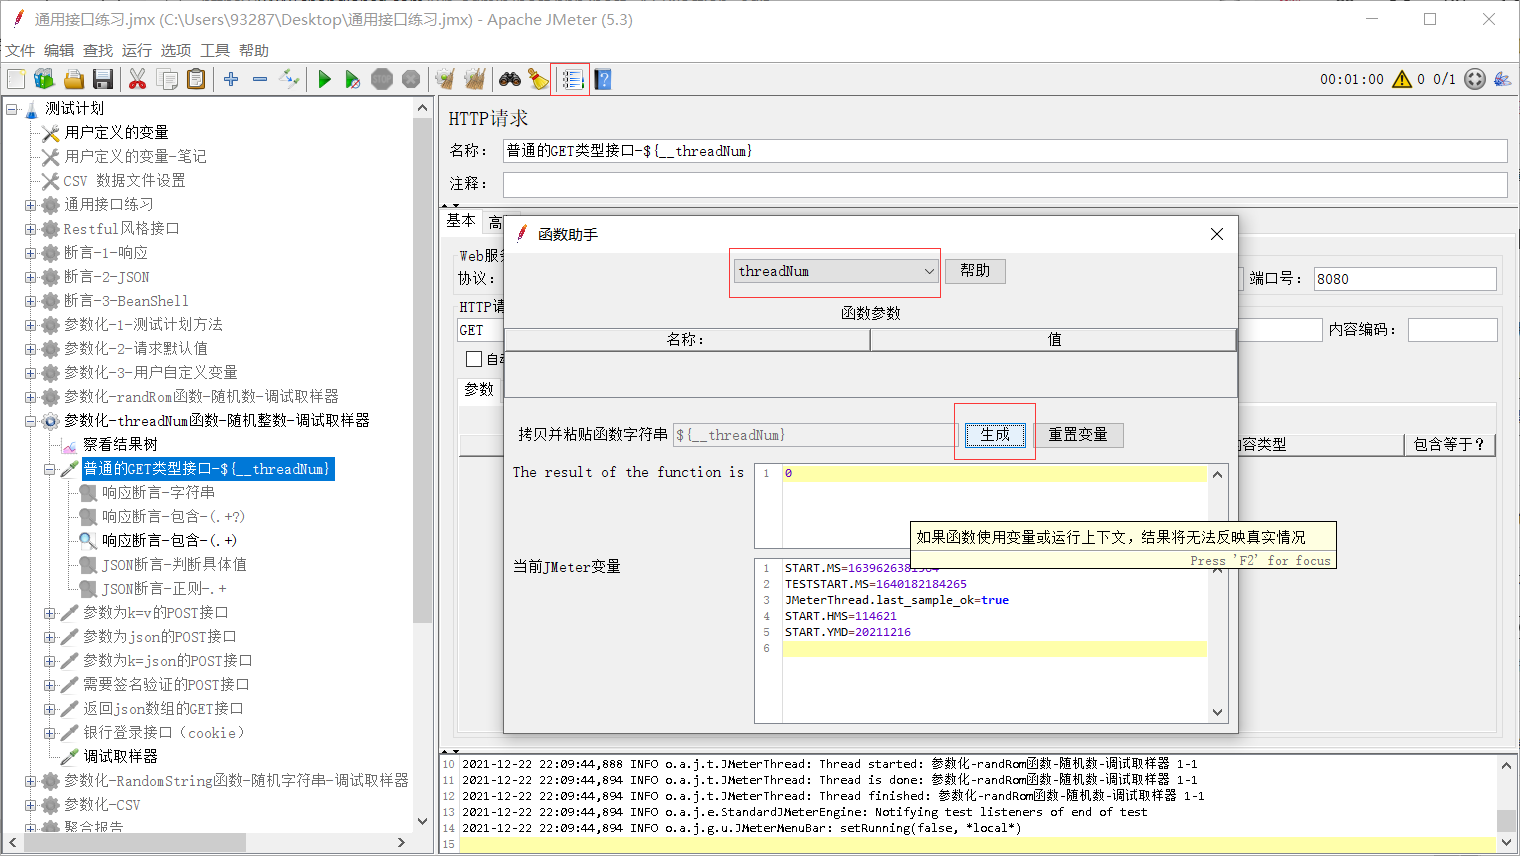Paste element from clipboard
This screenshot has height=856, width=1520.
196,79
